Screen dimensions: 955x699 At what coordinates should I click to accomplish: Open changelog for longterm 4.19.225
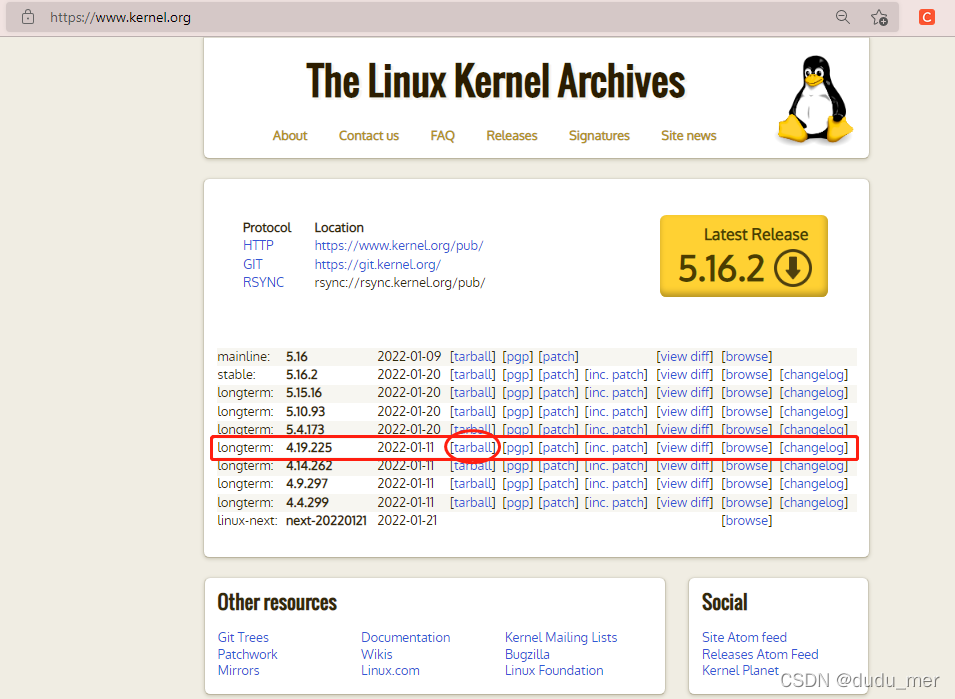click(814, 448)
